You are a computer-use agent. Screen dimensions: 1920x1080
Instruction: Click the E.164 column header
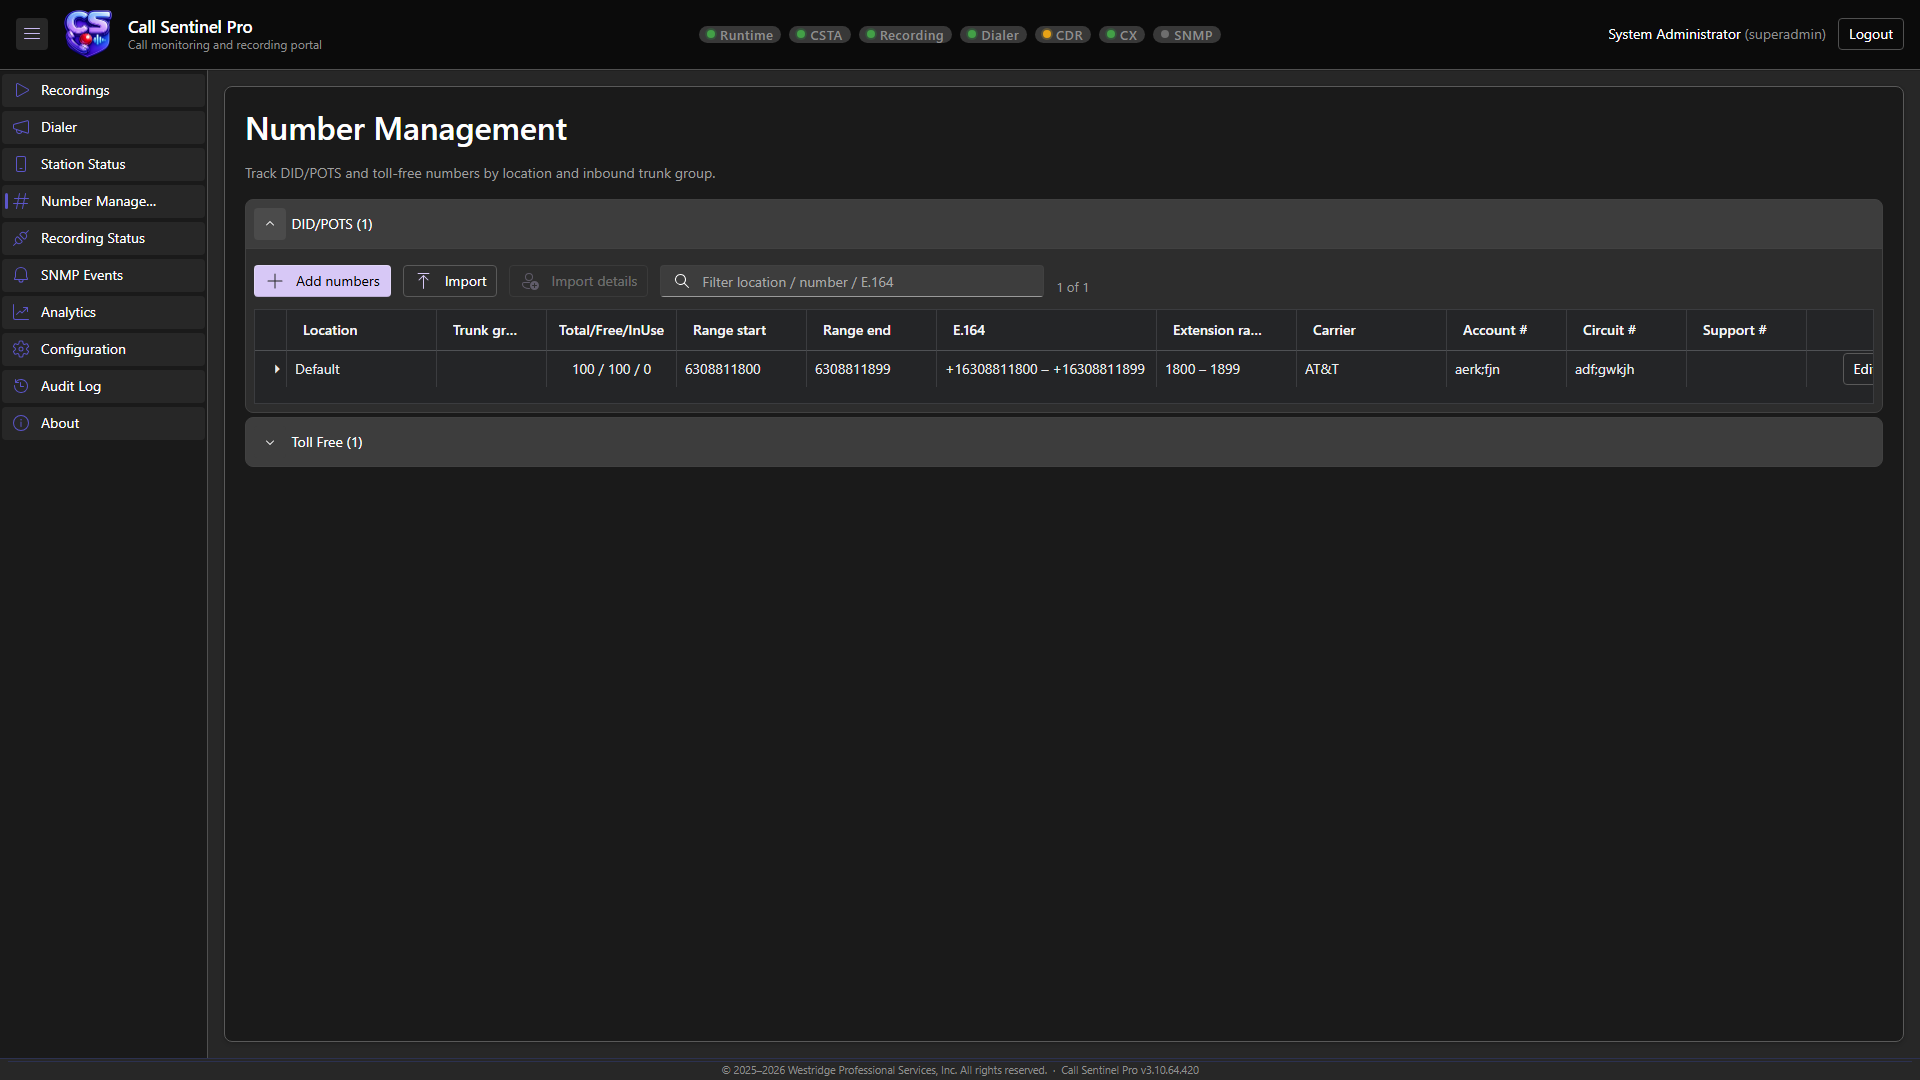point(1046,330)
